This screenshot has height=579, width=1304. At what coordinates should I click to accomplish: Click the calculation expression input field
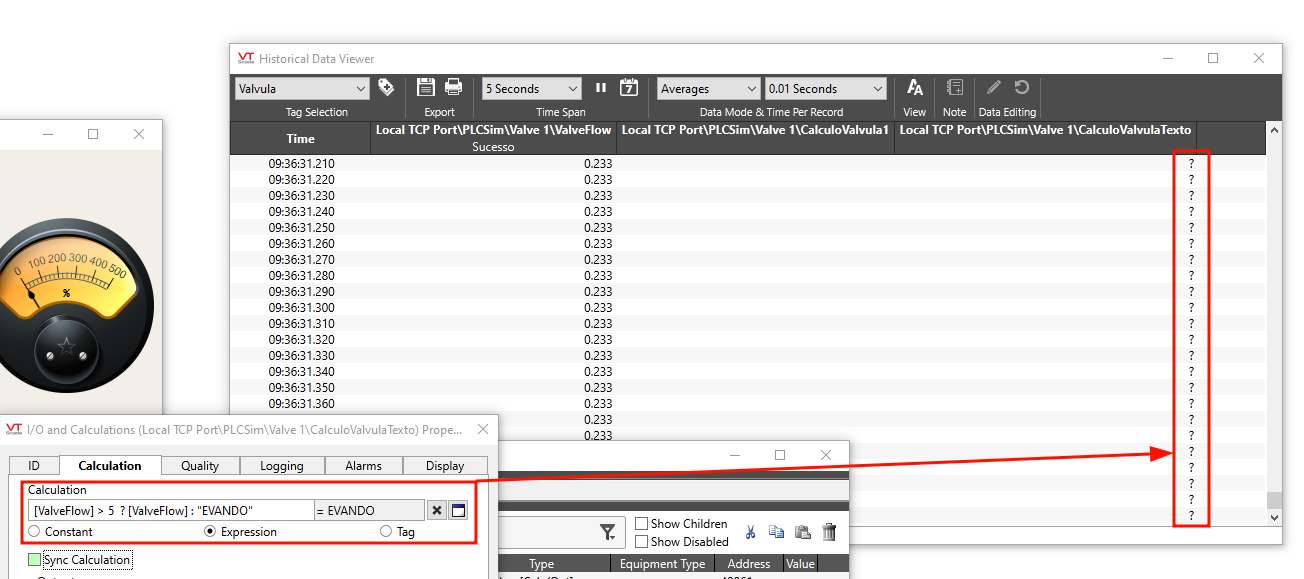[170, 510]
